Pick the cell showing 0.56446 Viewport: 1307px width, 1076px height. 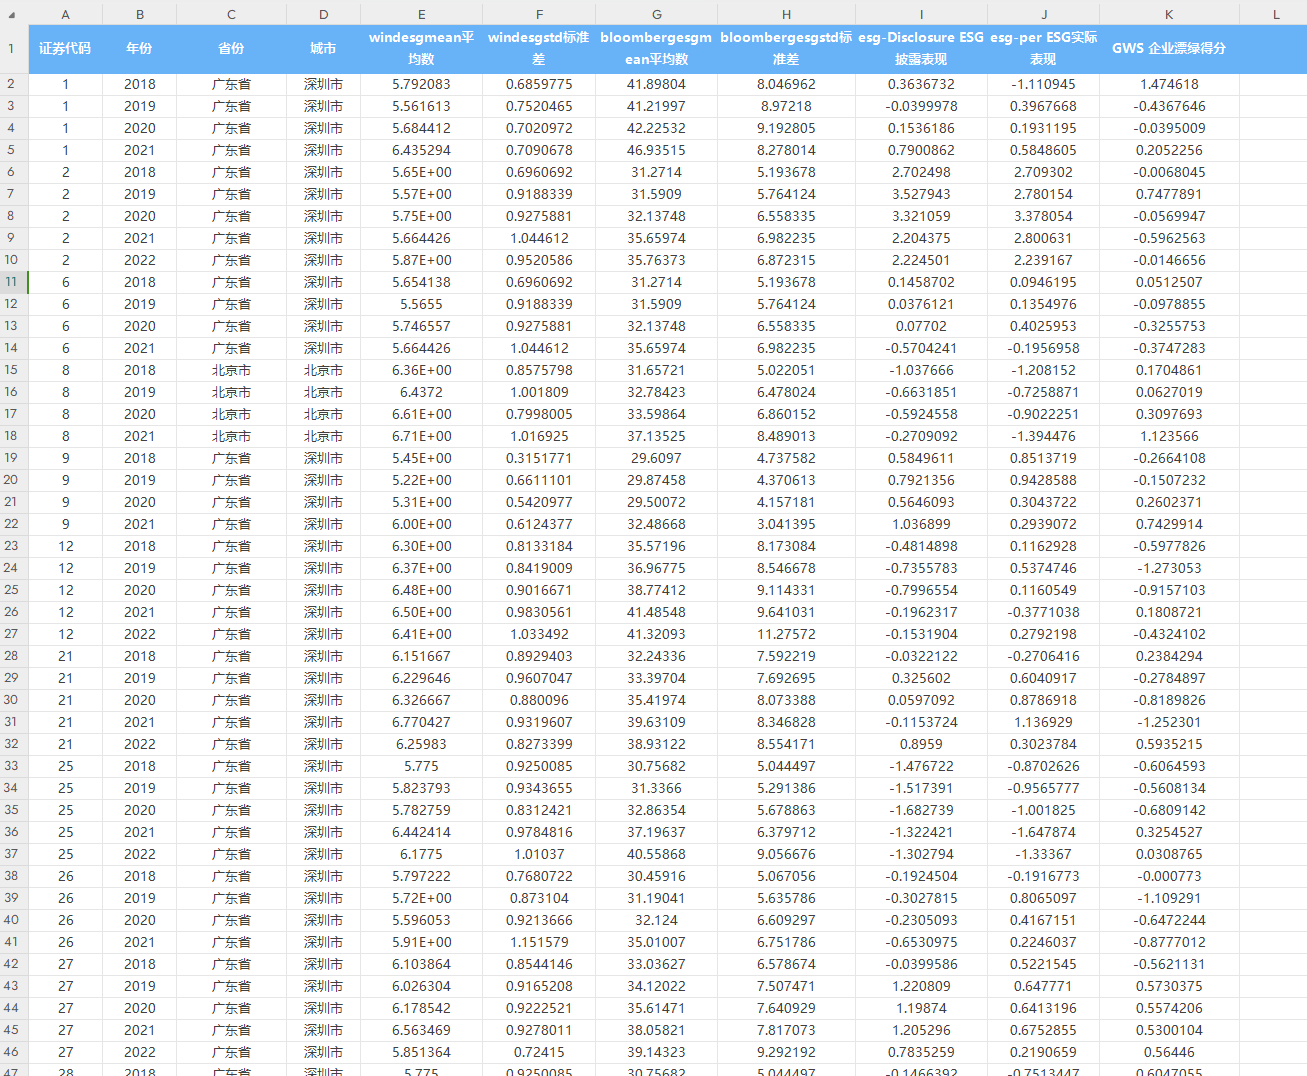point(1169,1052)
